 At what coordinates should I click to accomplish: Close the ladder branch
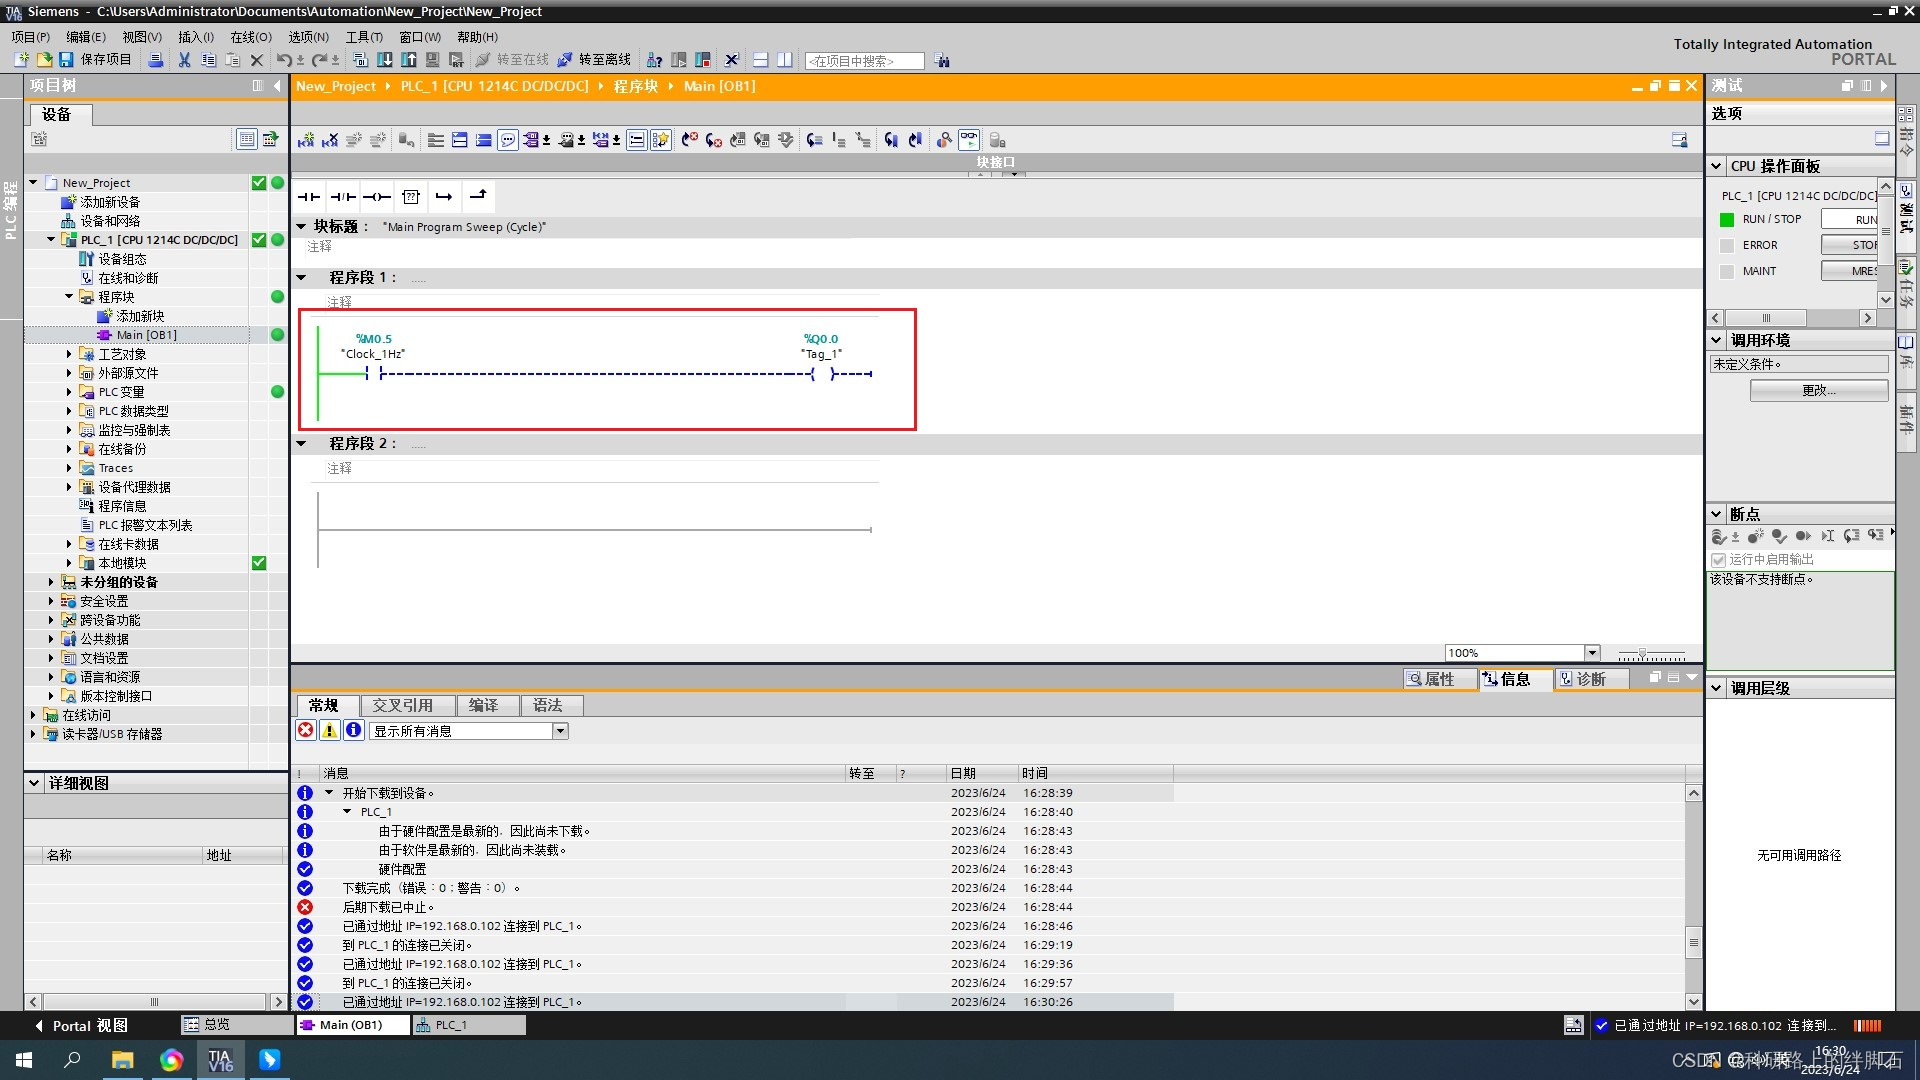click(478, 196)
